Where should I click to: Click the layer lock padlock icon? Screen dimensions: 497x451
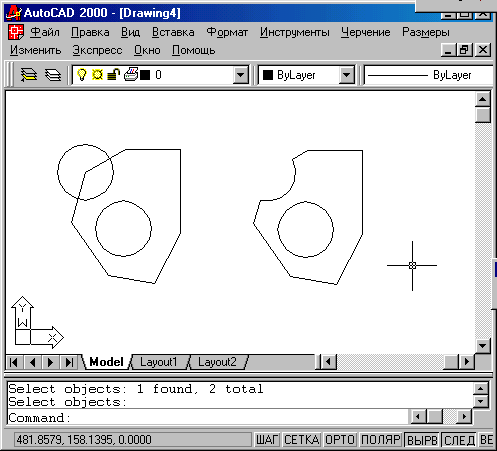[x=114, y=75]
